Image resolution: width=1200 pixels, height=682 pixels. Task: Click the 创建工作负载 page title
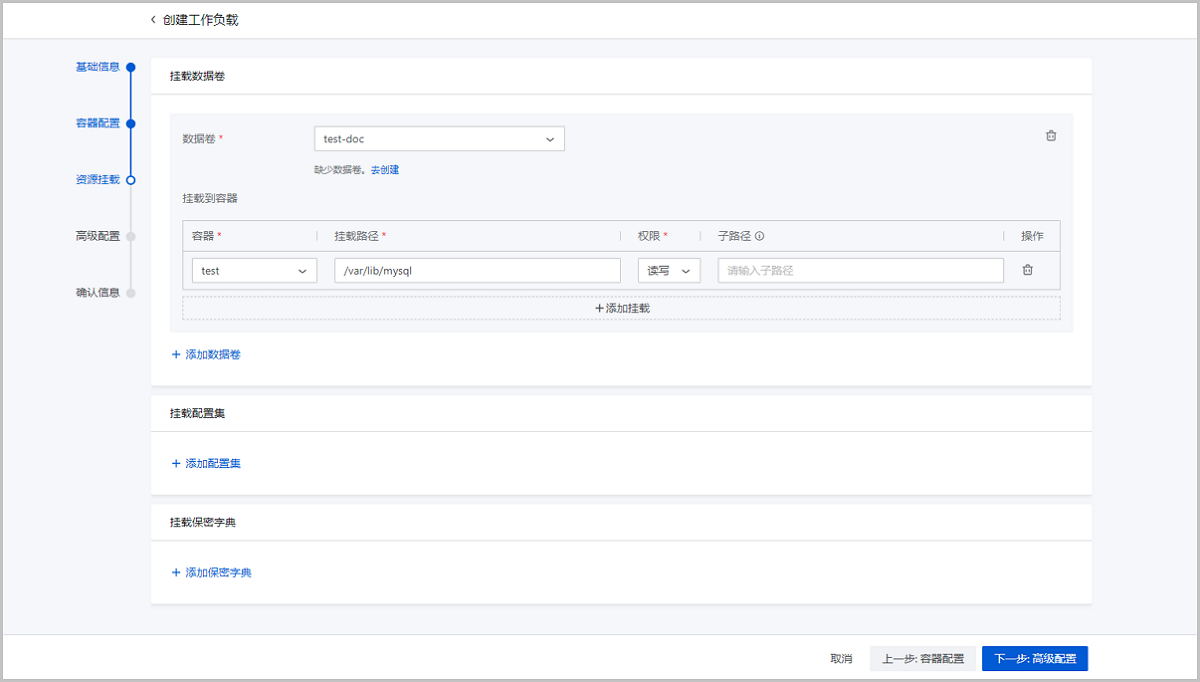pyautogui.click(x=201, y=20)
